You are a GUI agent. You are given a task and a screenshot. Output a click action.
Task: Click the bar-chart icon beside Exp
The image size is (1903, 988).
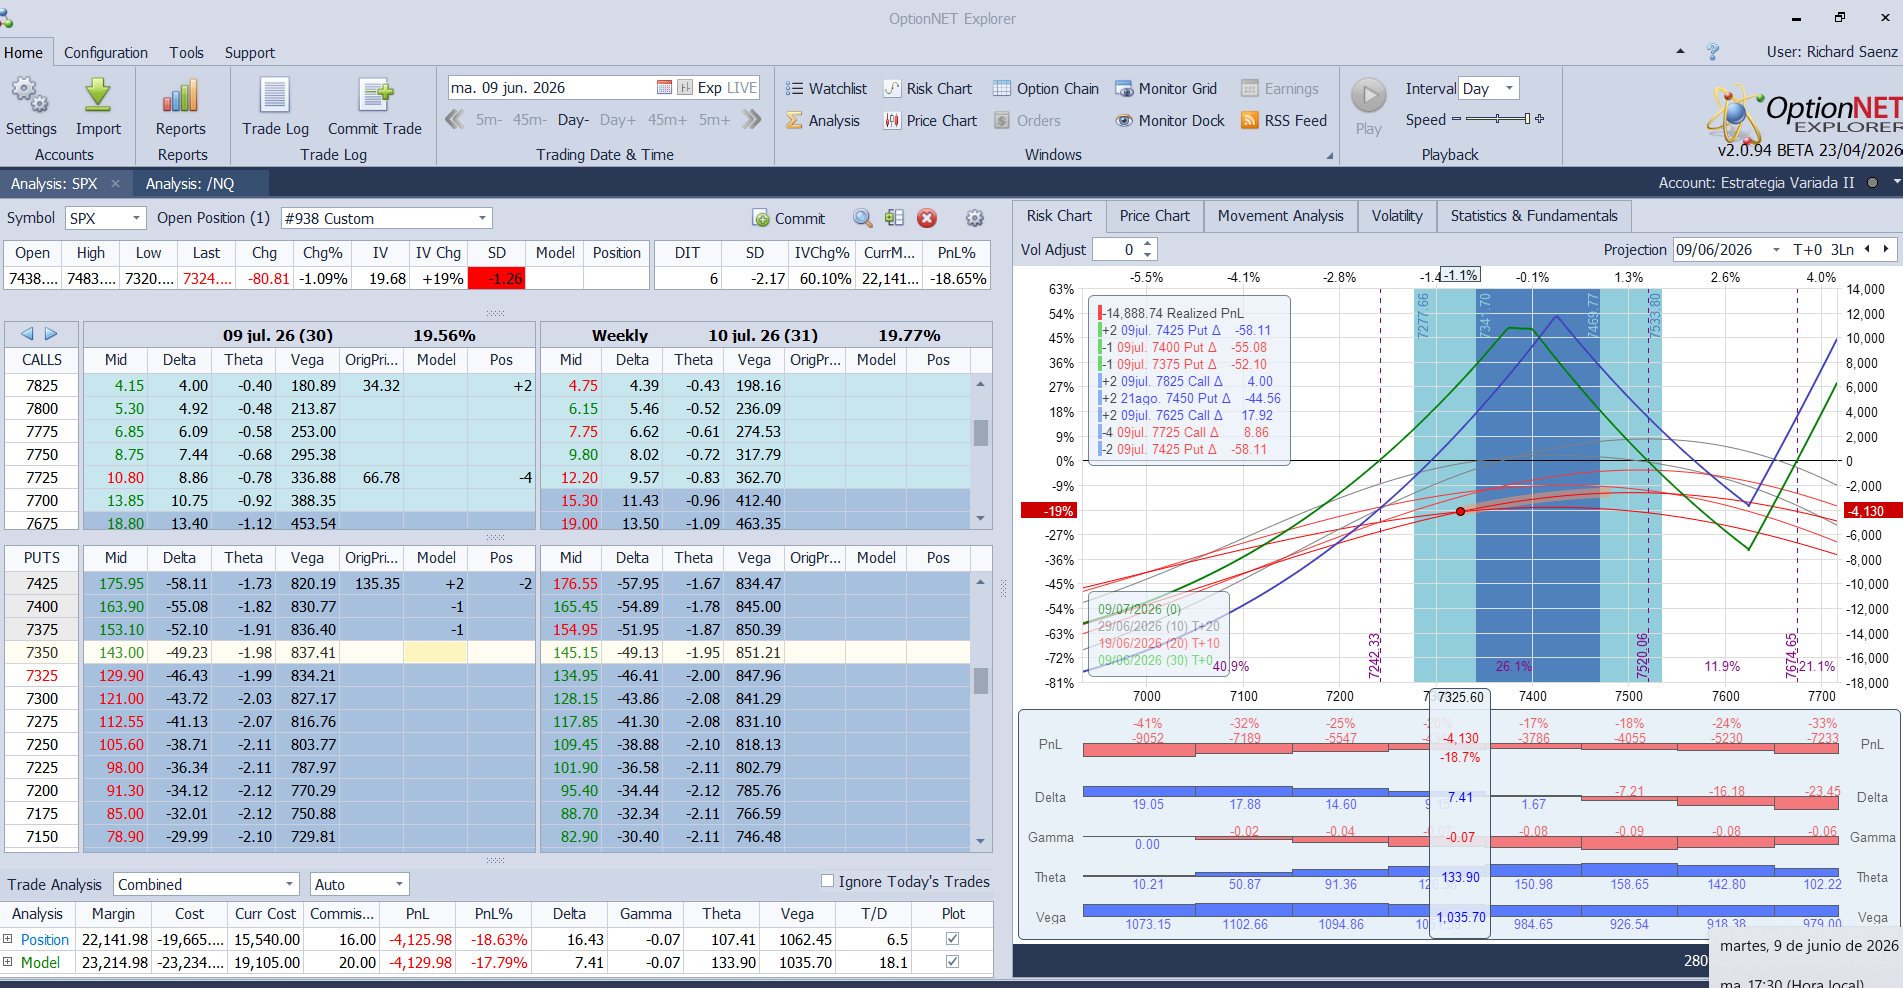pyautogui.click(x=685, y=87)
